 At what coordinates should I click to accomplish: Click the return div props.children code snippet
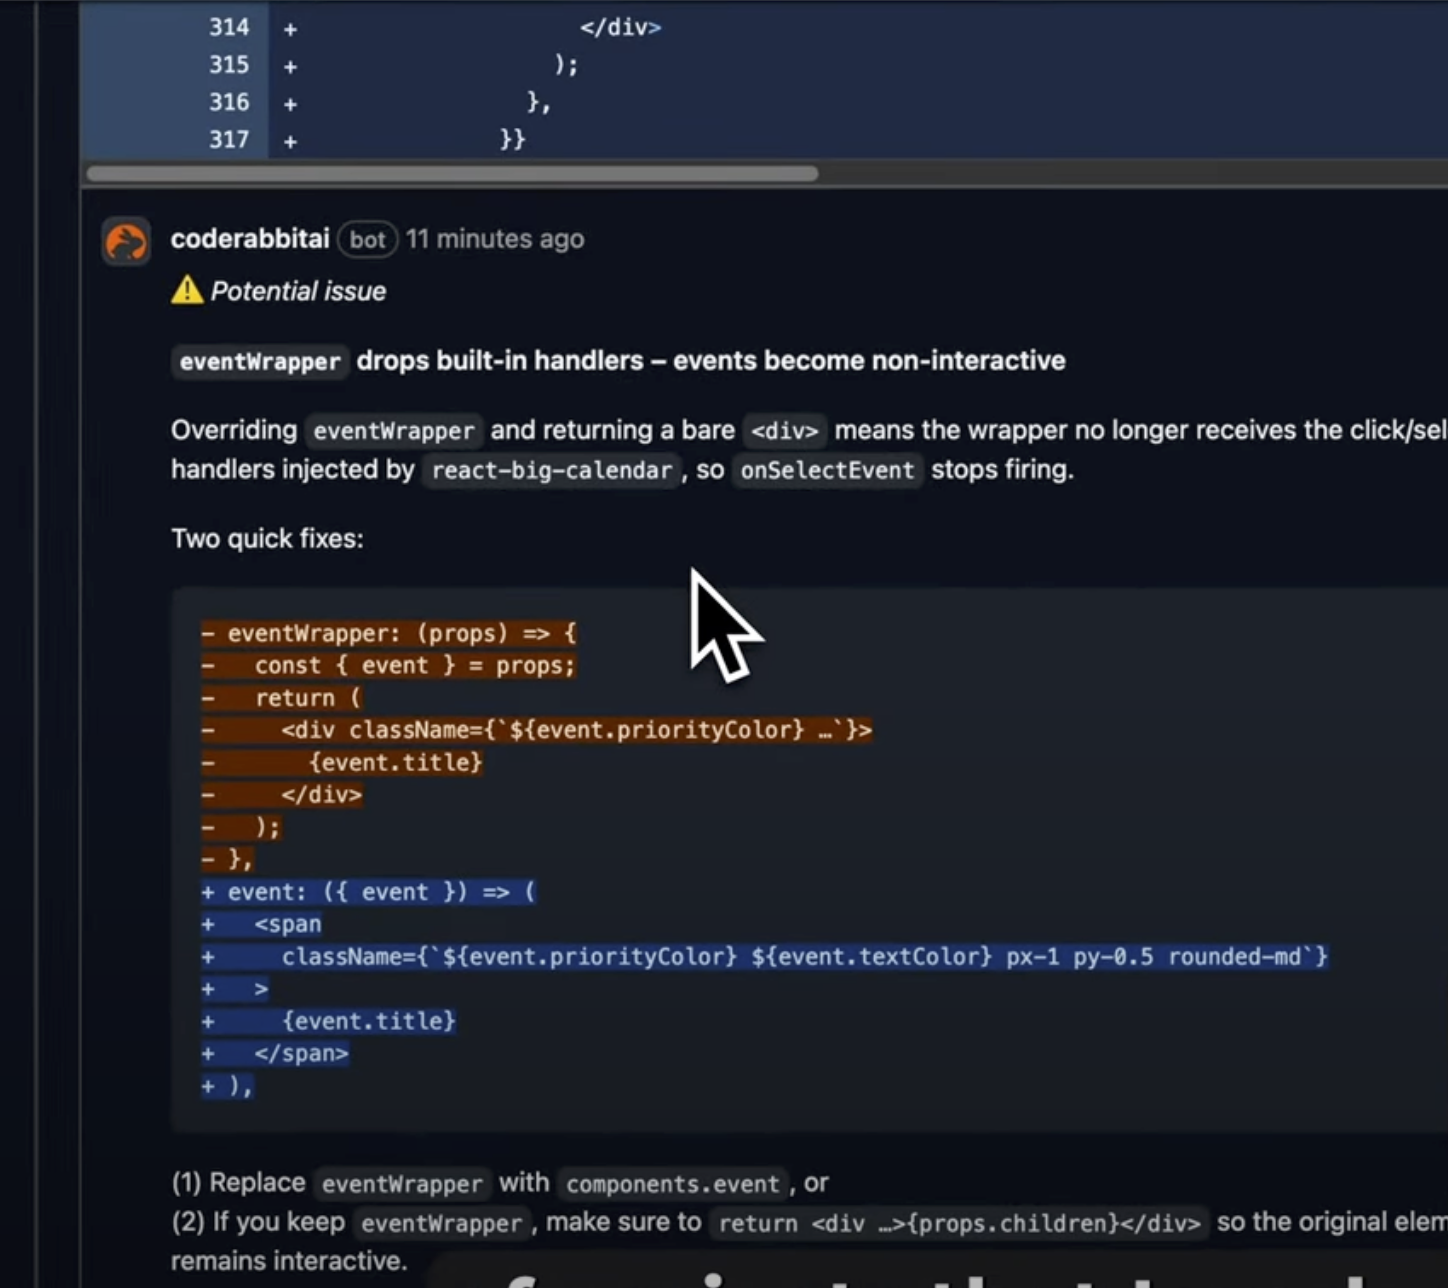point(959,1223)
